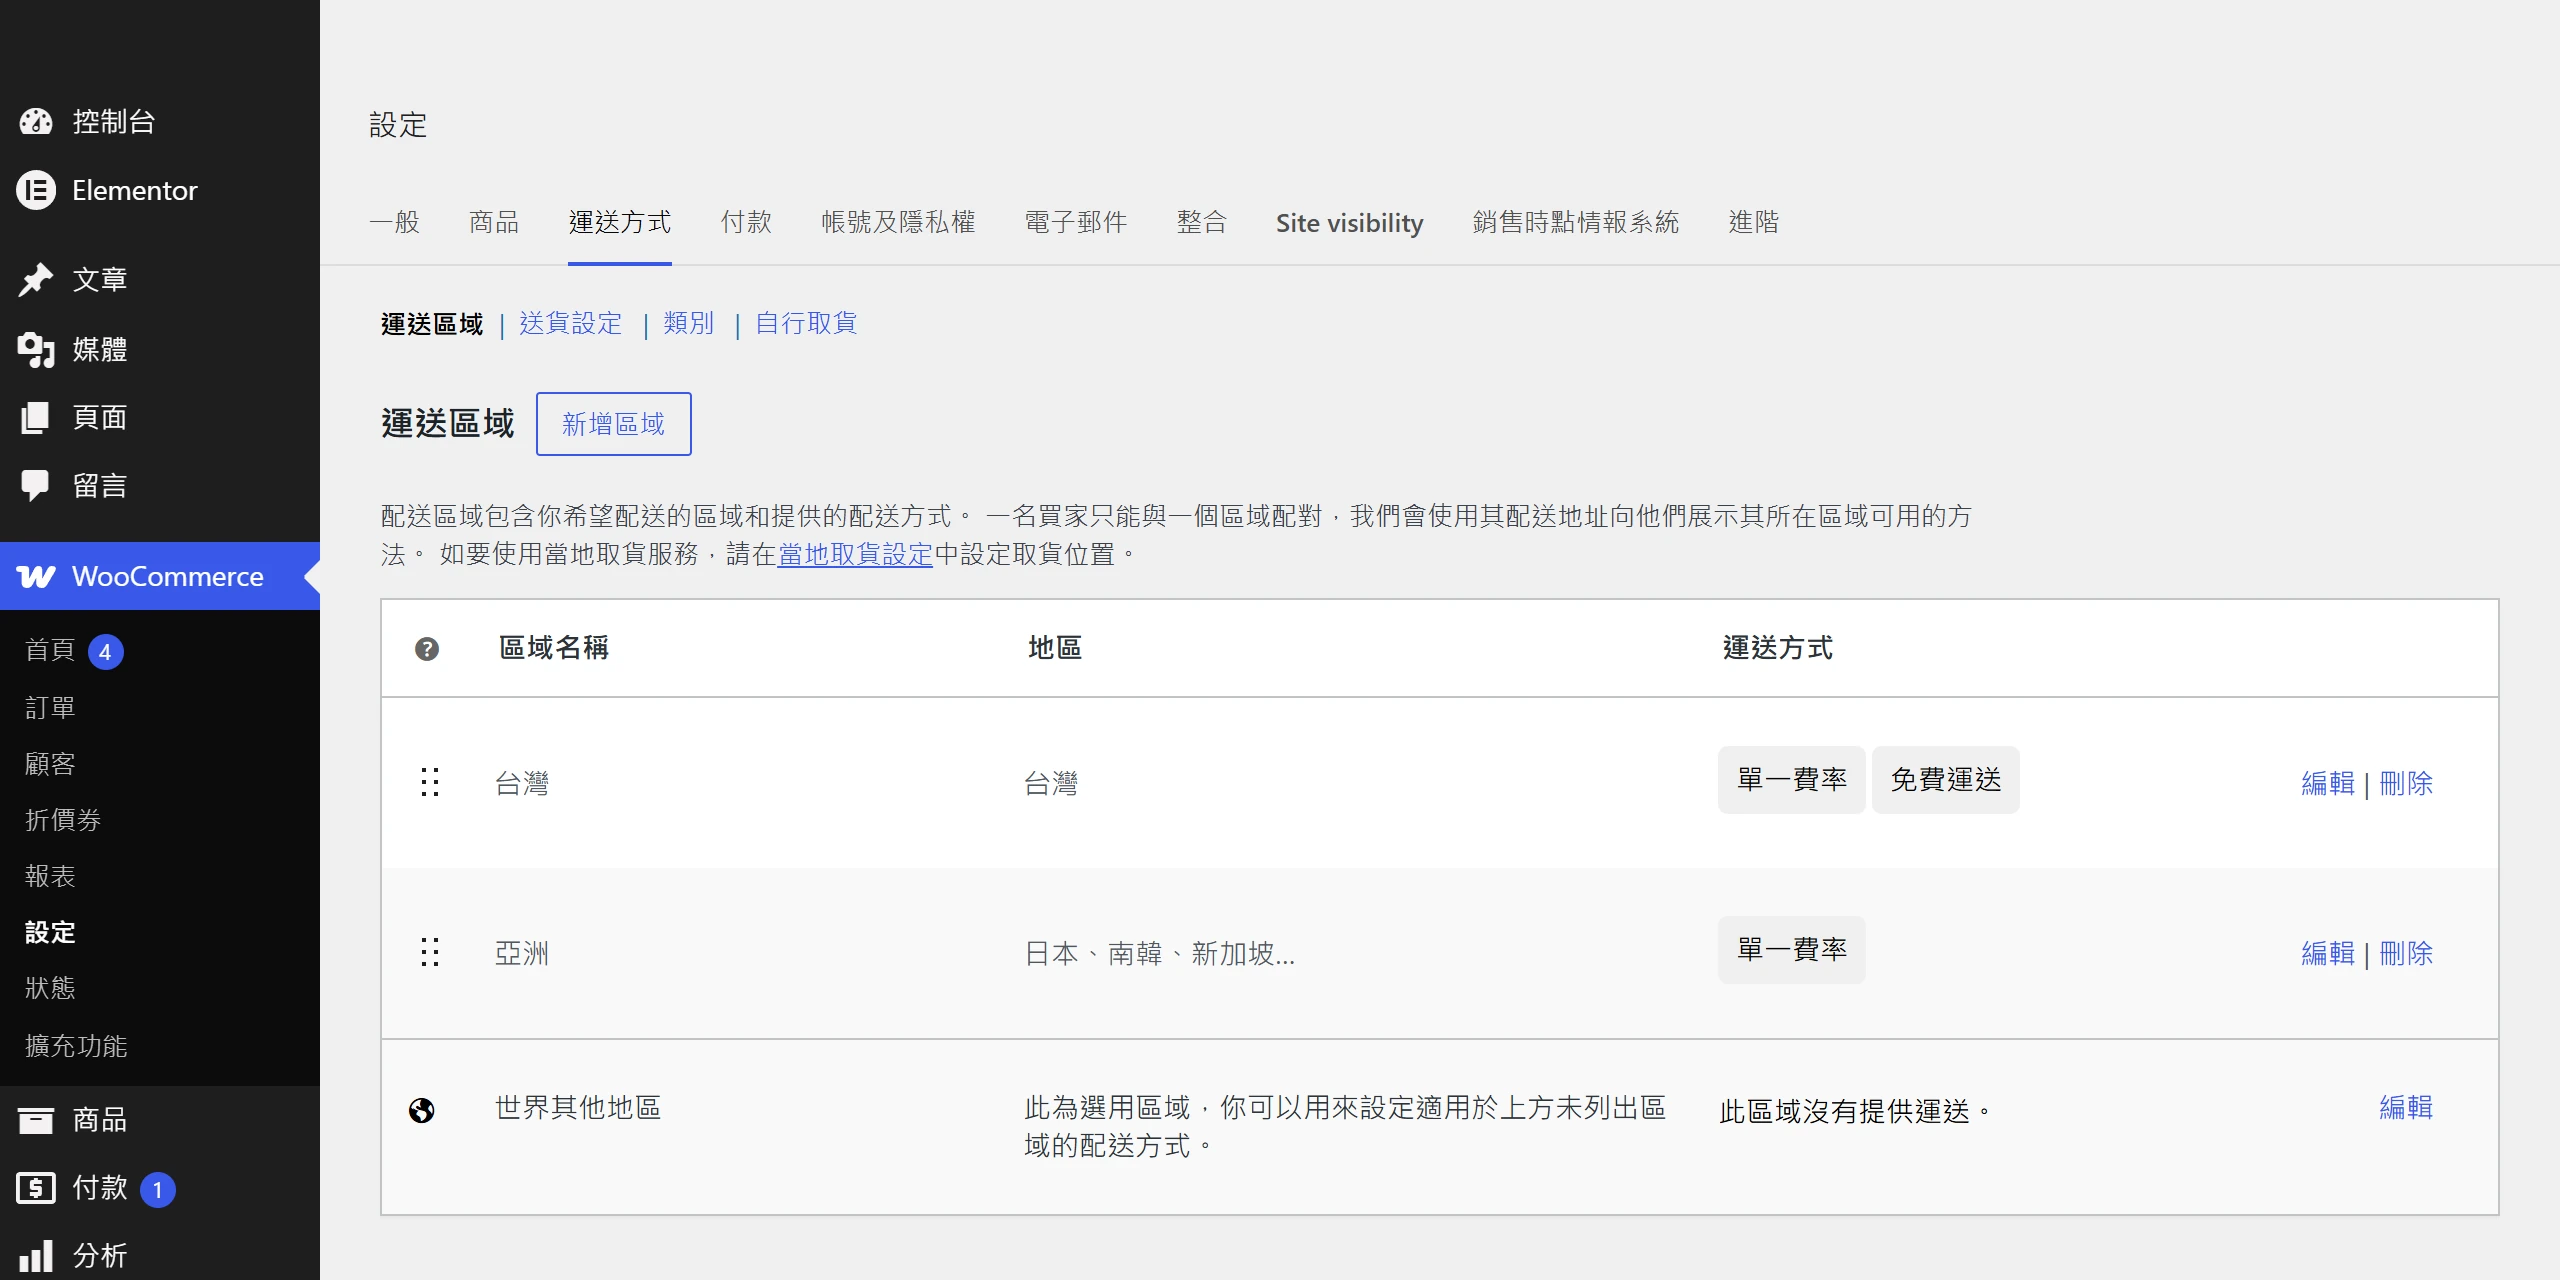The width and height of the screenshot is (2560, 1280).
Task: Click the 付款 dollar icon in sidebar
Action: 36,1188
